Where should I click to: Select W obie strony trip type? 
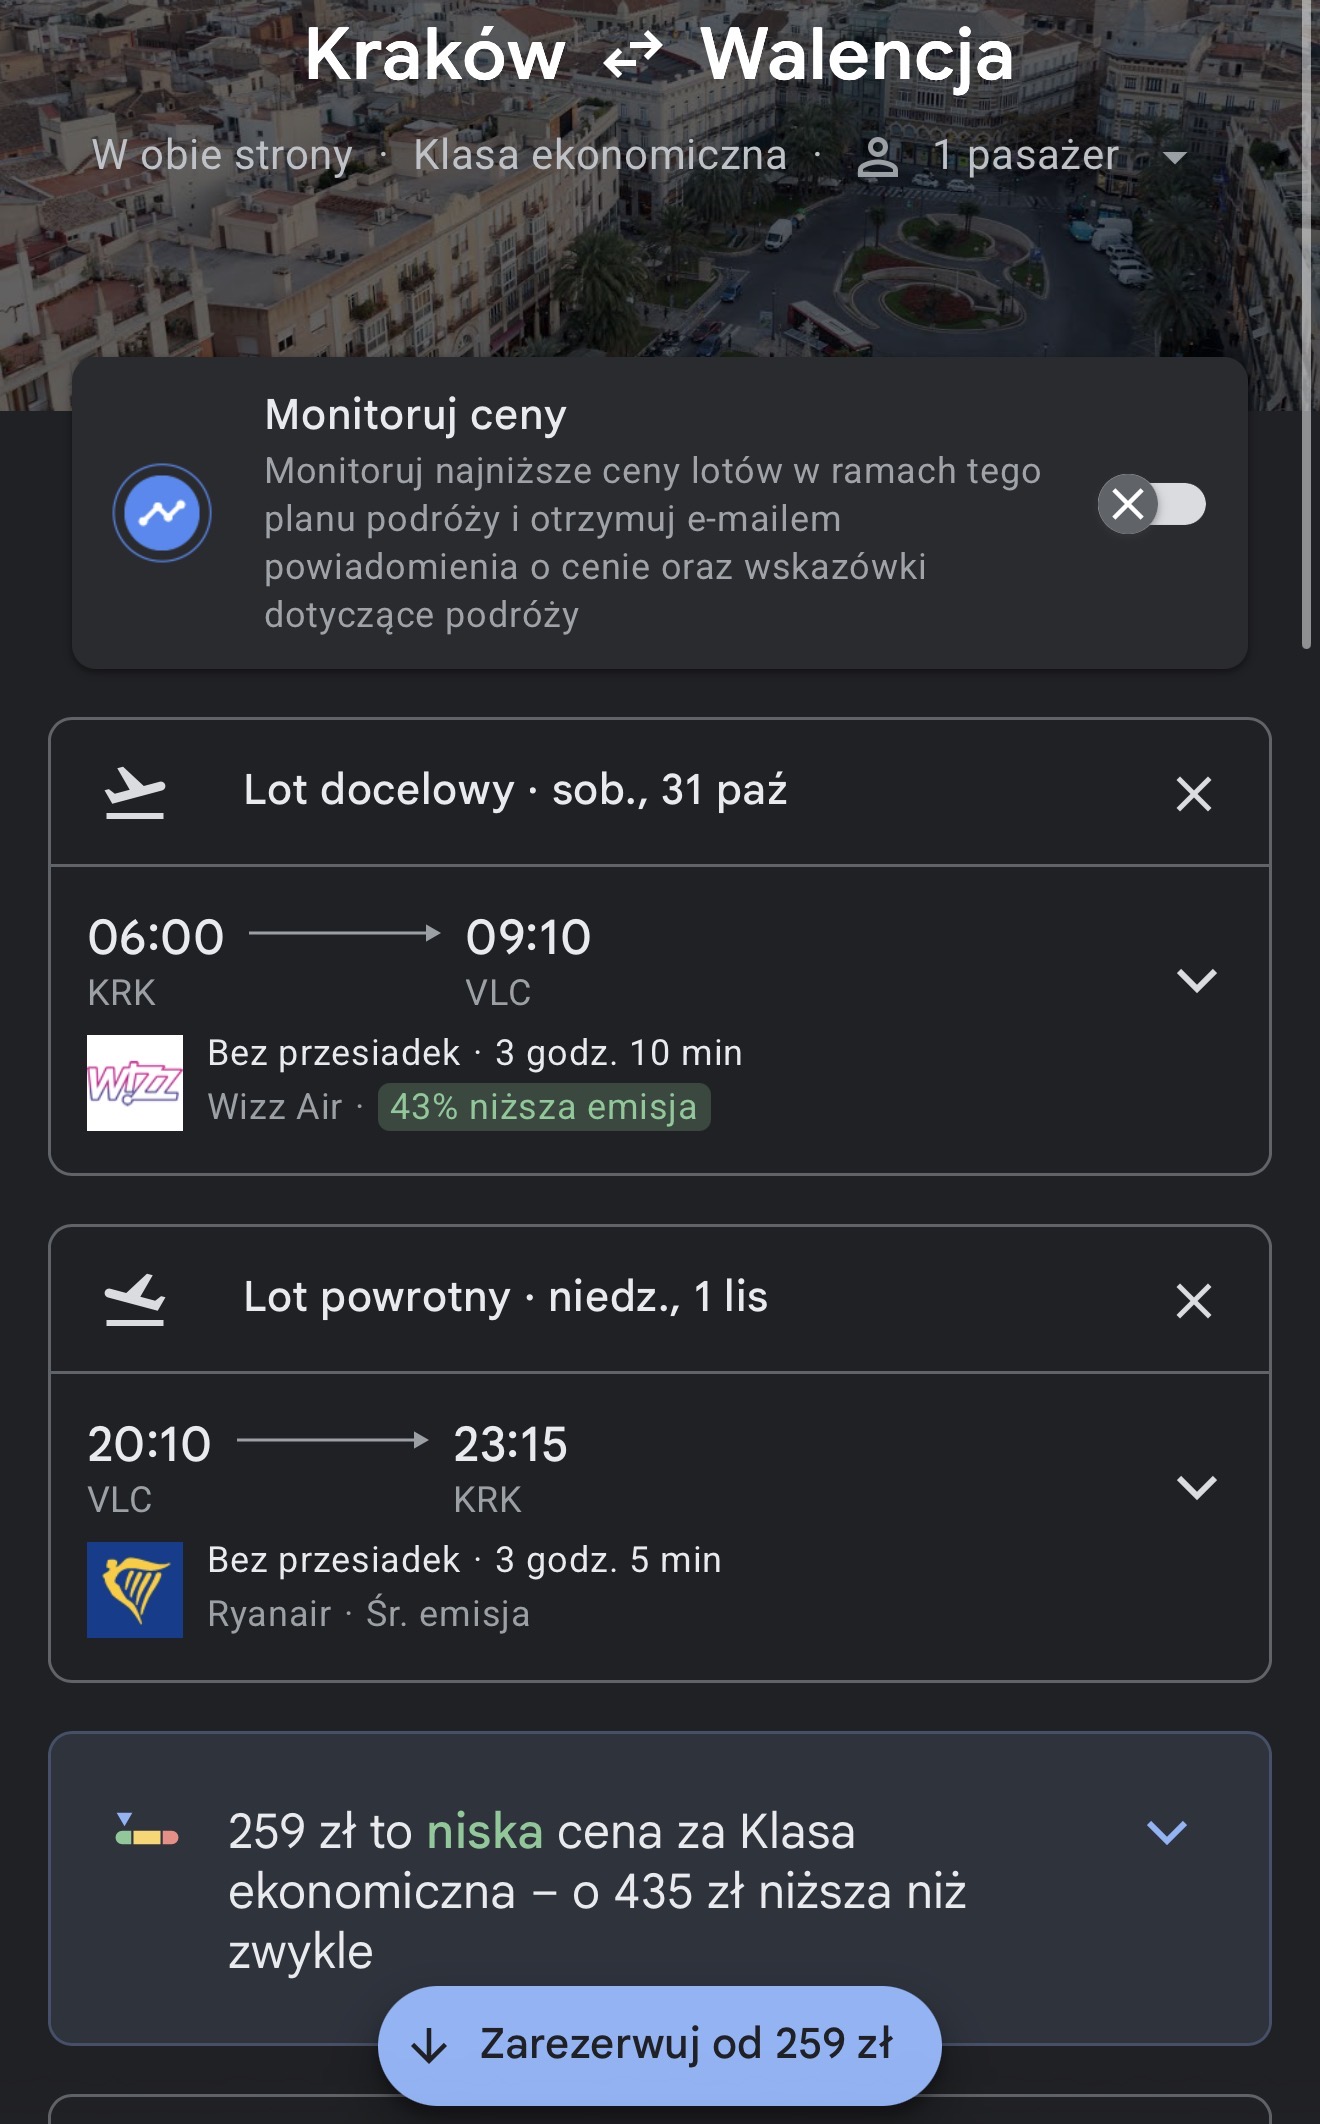pyautogui.click(x=222, y=155)
